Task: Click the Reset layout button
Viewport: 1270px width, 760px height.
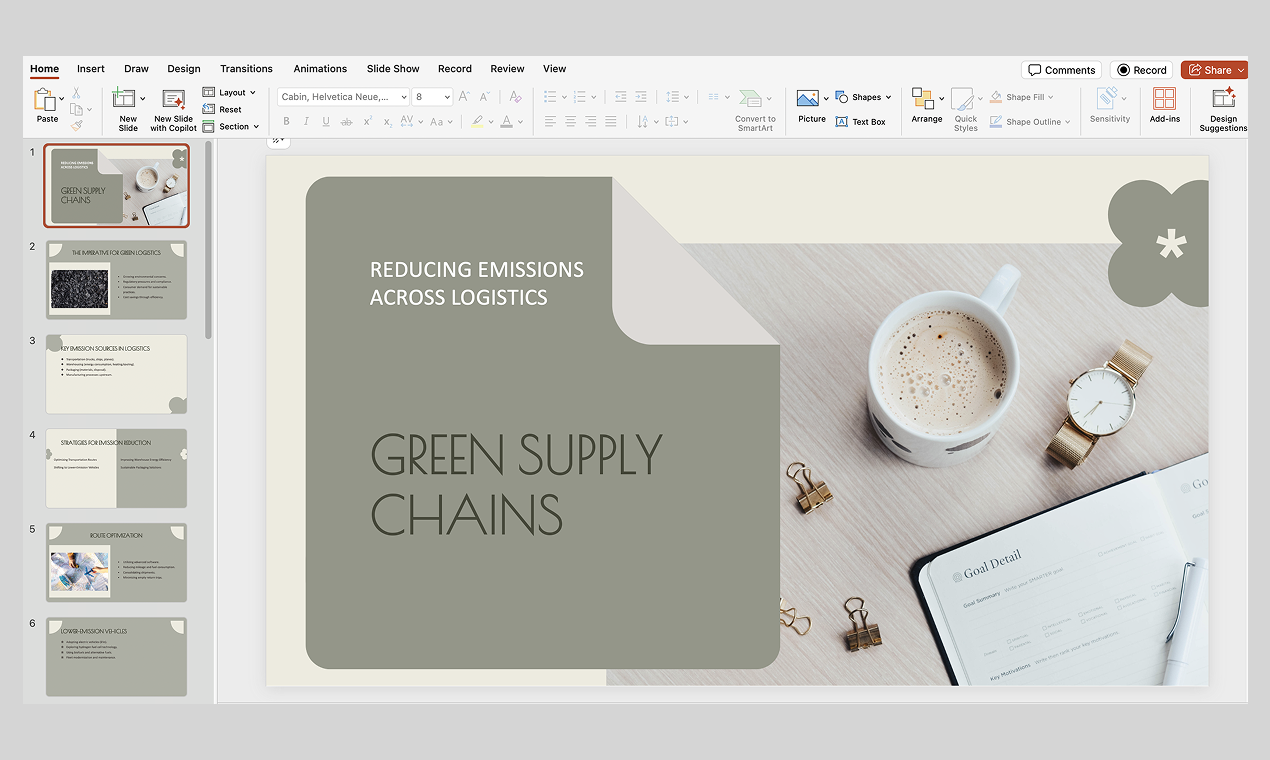Action: point(227,109)
